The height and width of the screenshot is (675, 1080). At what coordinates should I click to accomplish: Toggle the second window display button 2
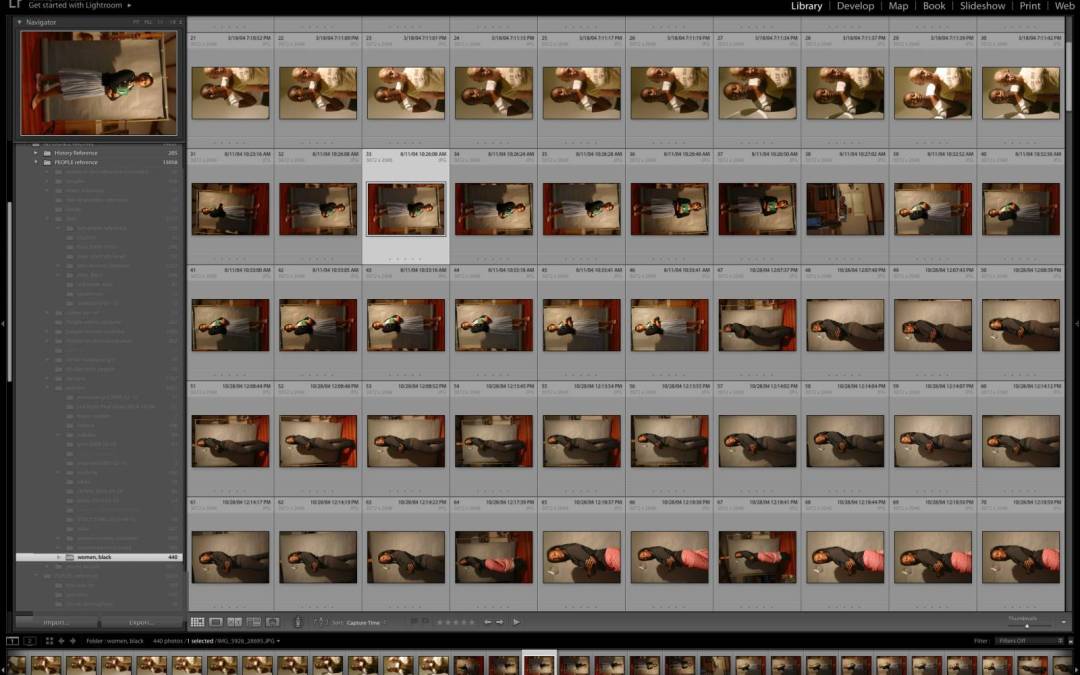(30, 641)
